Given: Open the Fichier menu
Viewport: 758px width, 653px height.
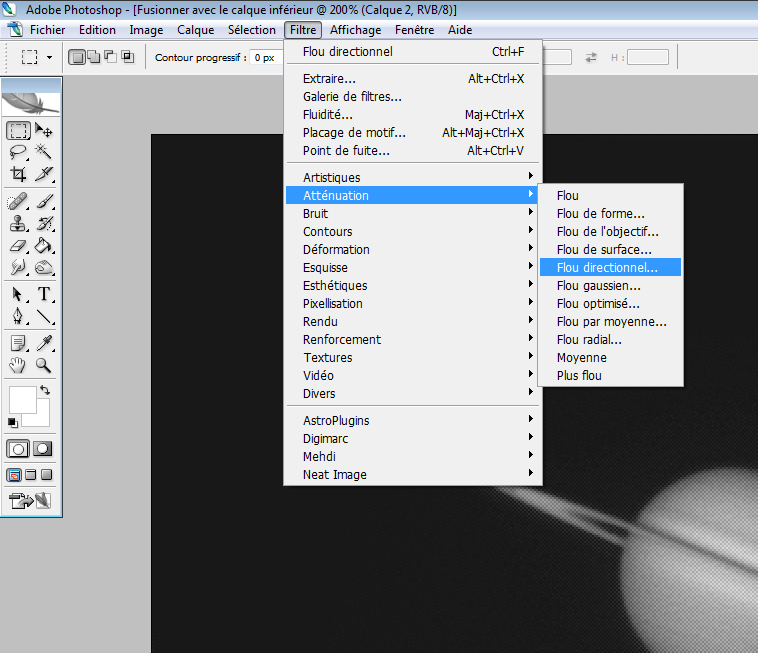Looking at the screenshot, I should click(x=47, y=30).
